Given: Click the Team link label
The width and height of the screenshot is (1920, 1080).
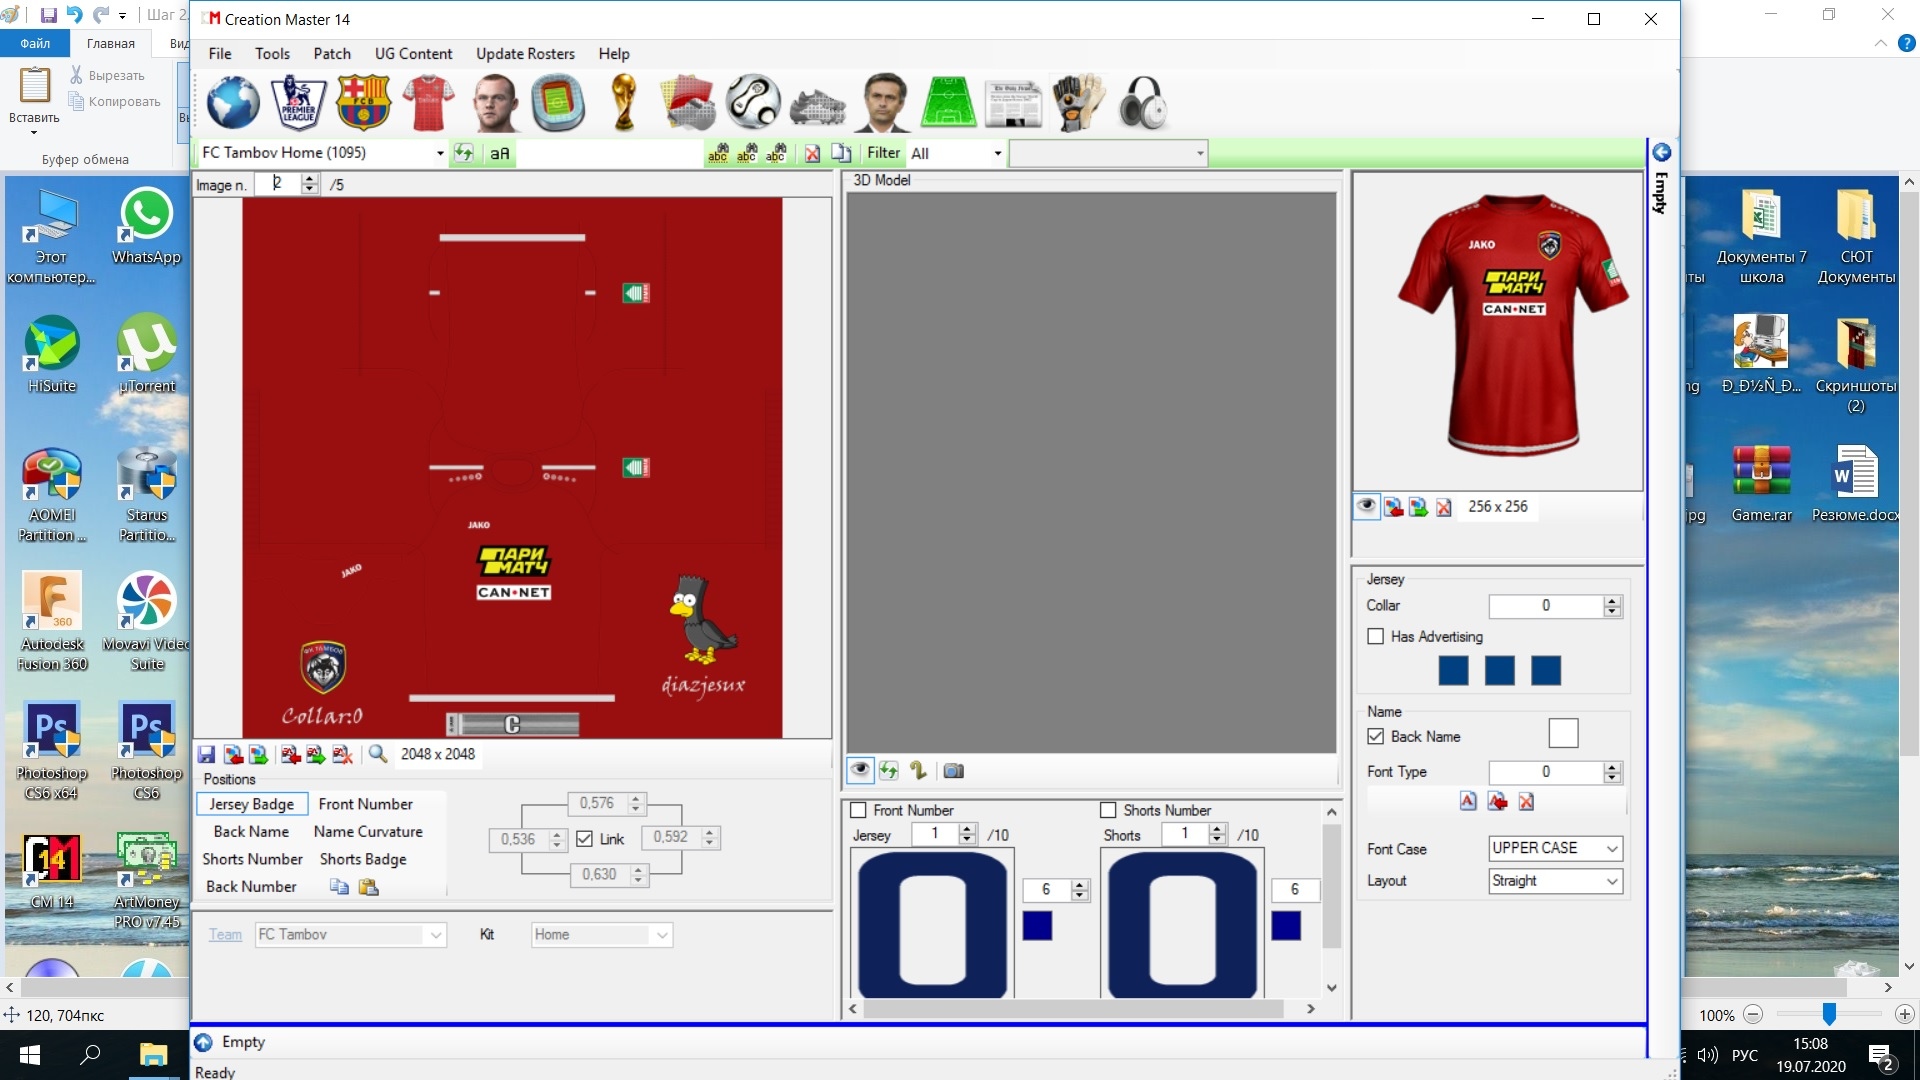Looking at the screenshot, I should 225,934.
